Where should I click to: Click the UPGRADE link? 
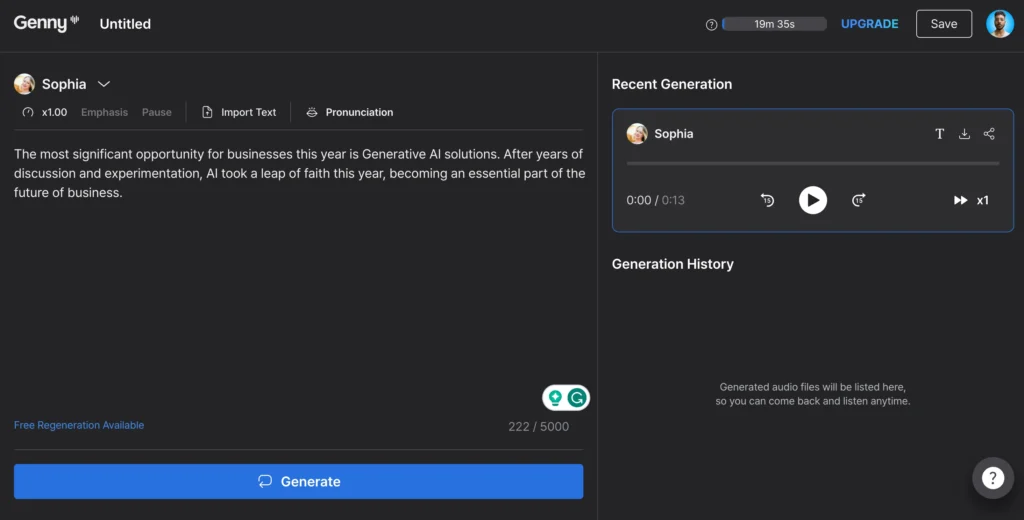[869, 24]
